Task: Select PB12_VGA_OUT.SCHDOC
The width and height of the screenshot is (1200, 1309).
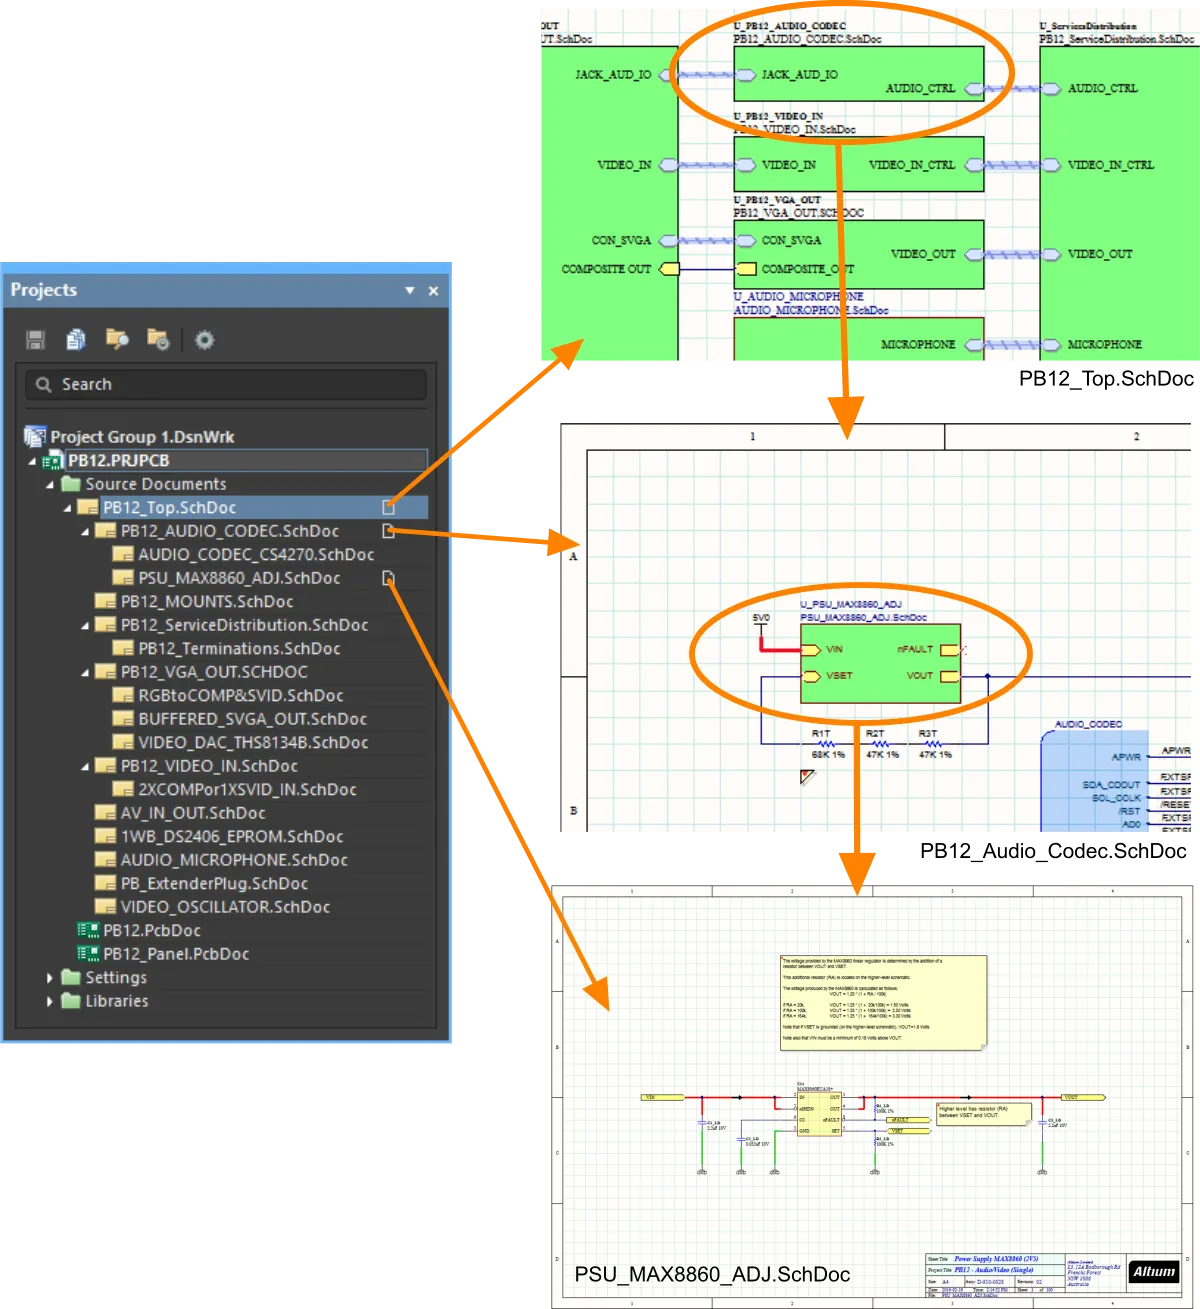Action: (x=214, y=672)
